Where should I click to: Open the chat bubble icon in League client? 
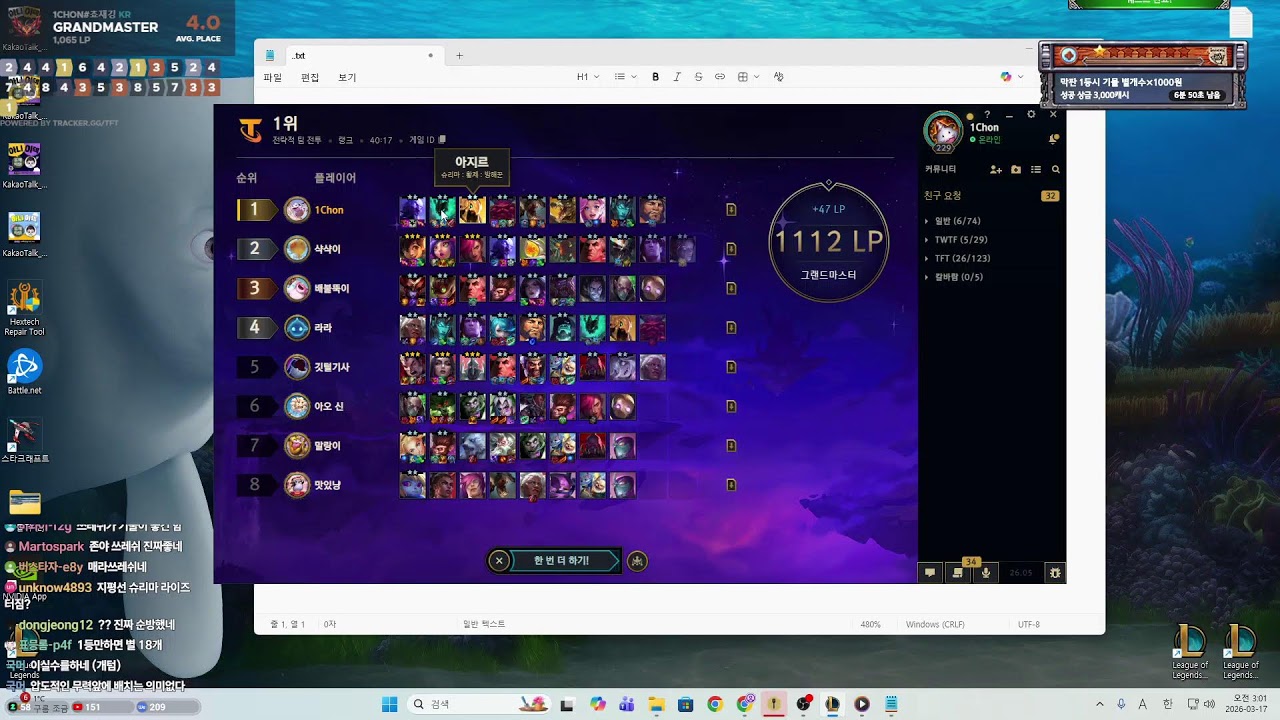click(930, 573)
